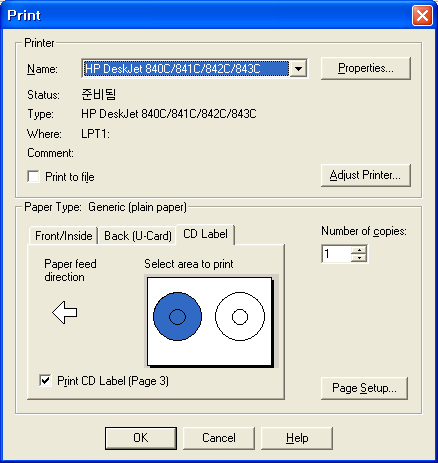Open Page Setup dialog
Screen dimensions: 438x463
point(364,388)
